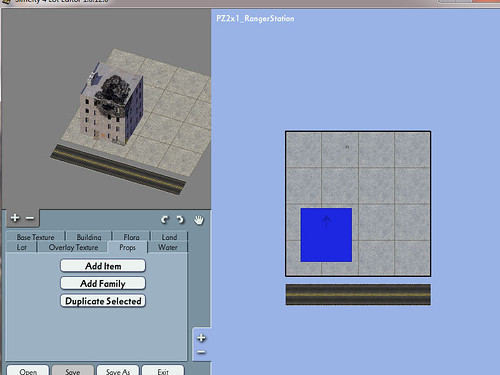This screenshot has width=500, height=375.
Task: Select the hand pan tool
Action: pos(199,220)
